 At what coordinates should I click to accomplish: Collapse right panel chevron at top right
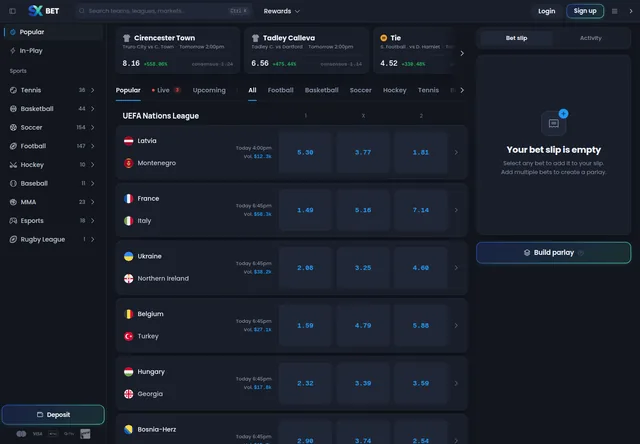click(631, 11)
